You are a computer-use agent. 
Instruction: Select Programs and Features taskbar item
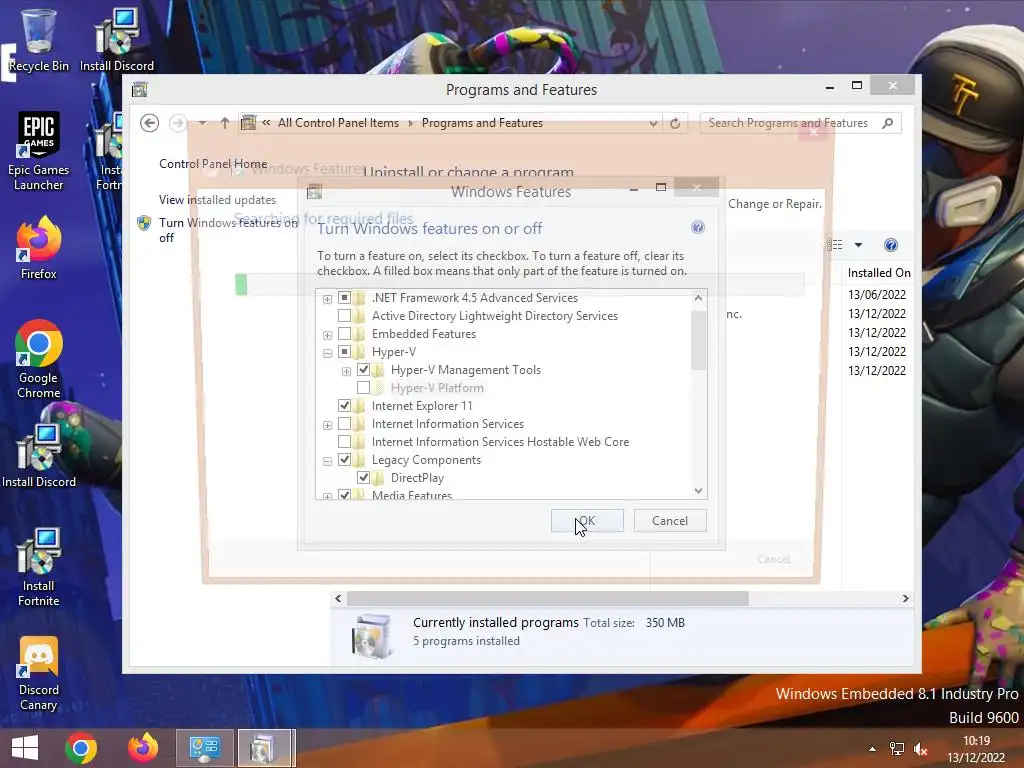tap(266, 748)
